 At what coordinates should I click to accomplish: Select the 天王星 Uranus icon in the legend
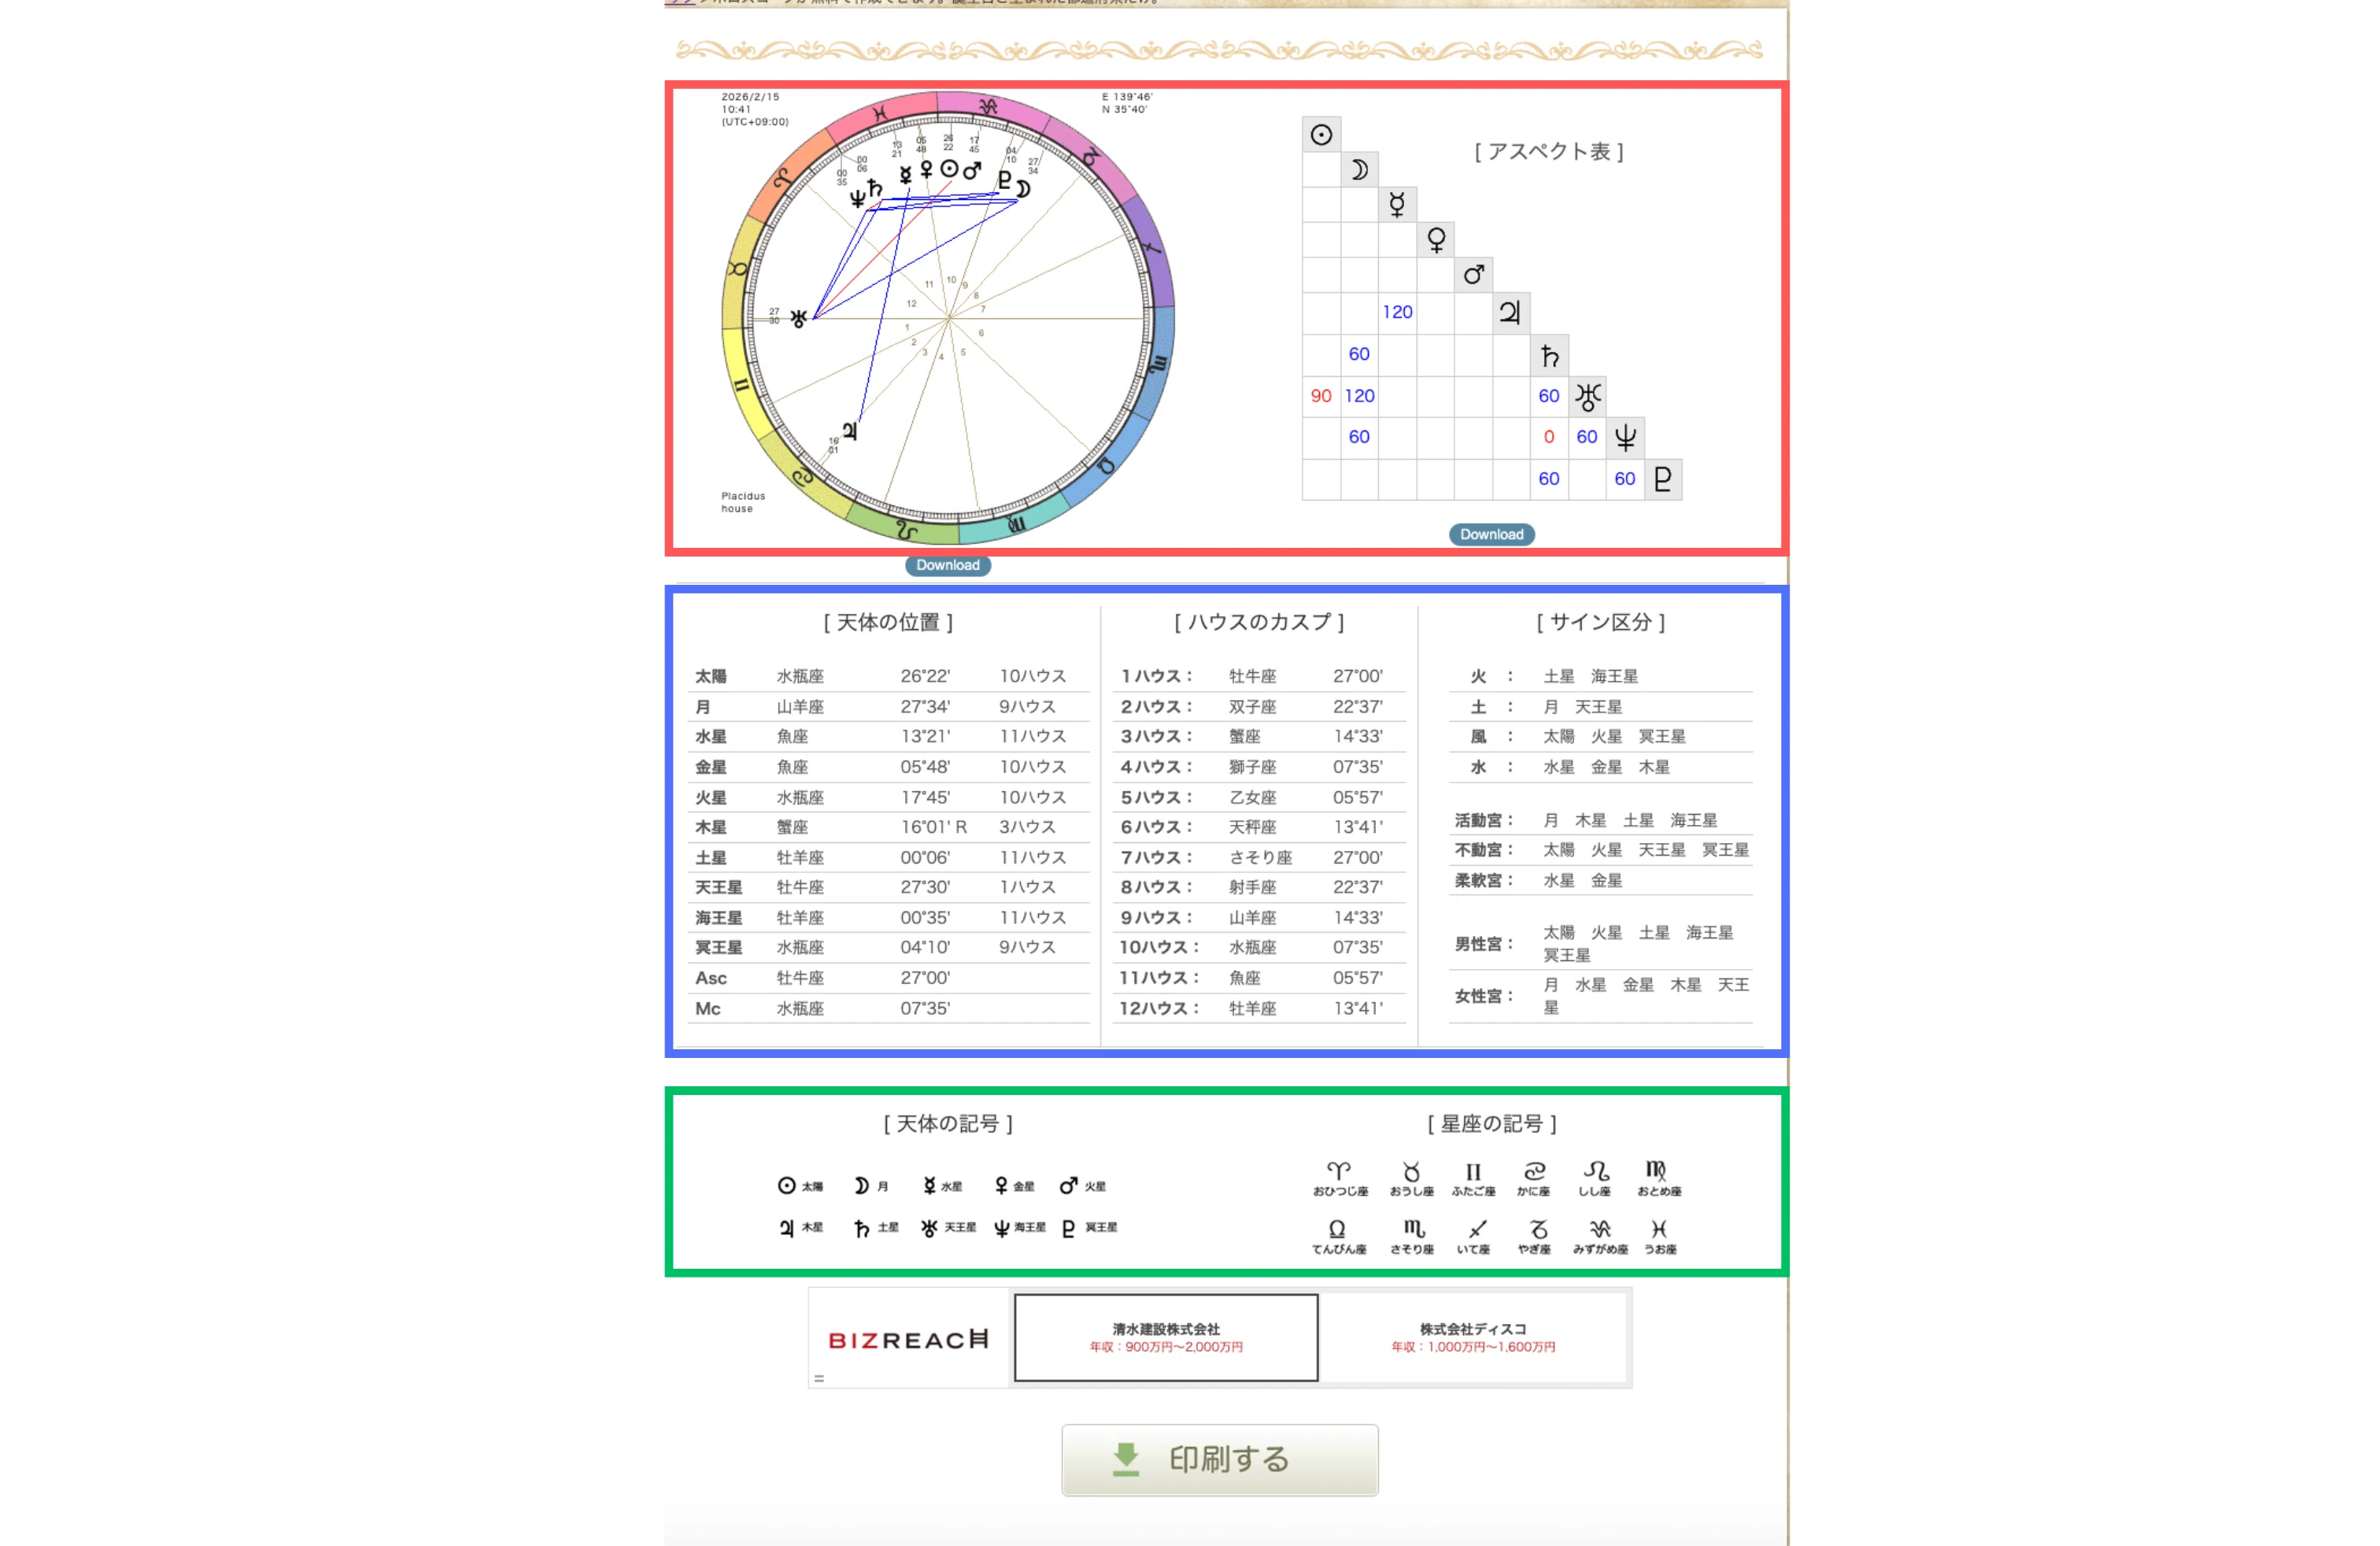pos(929,1228)
